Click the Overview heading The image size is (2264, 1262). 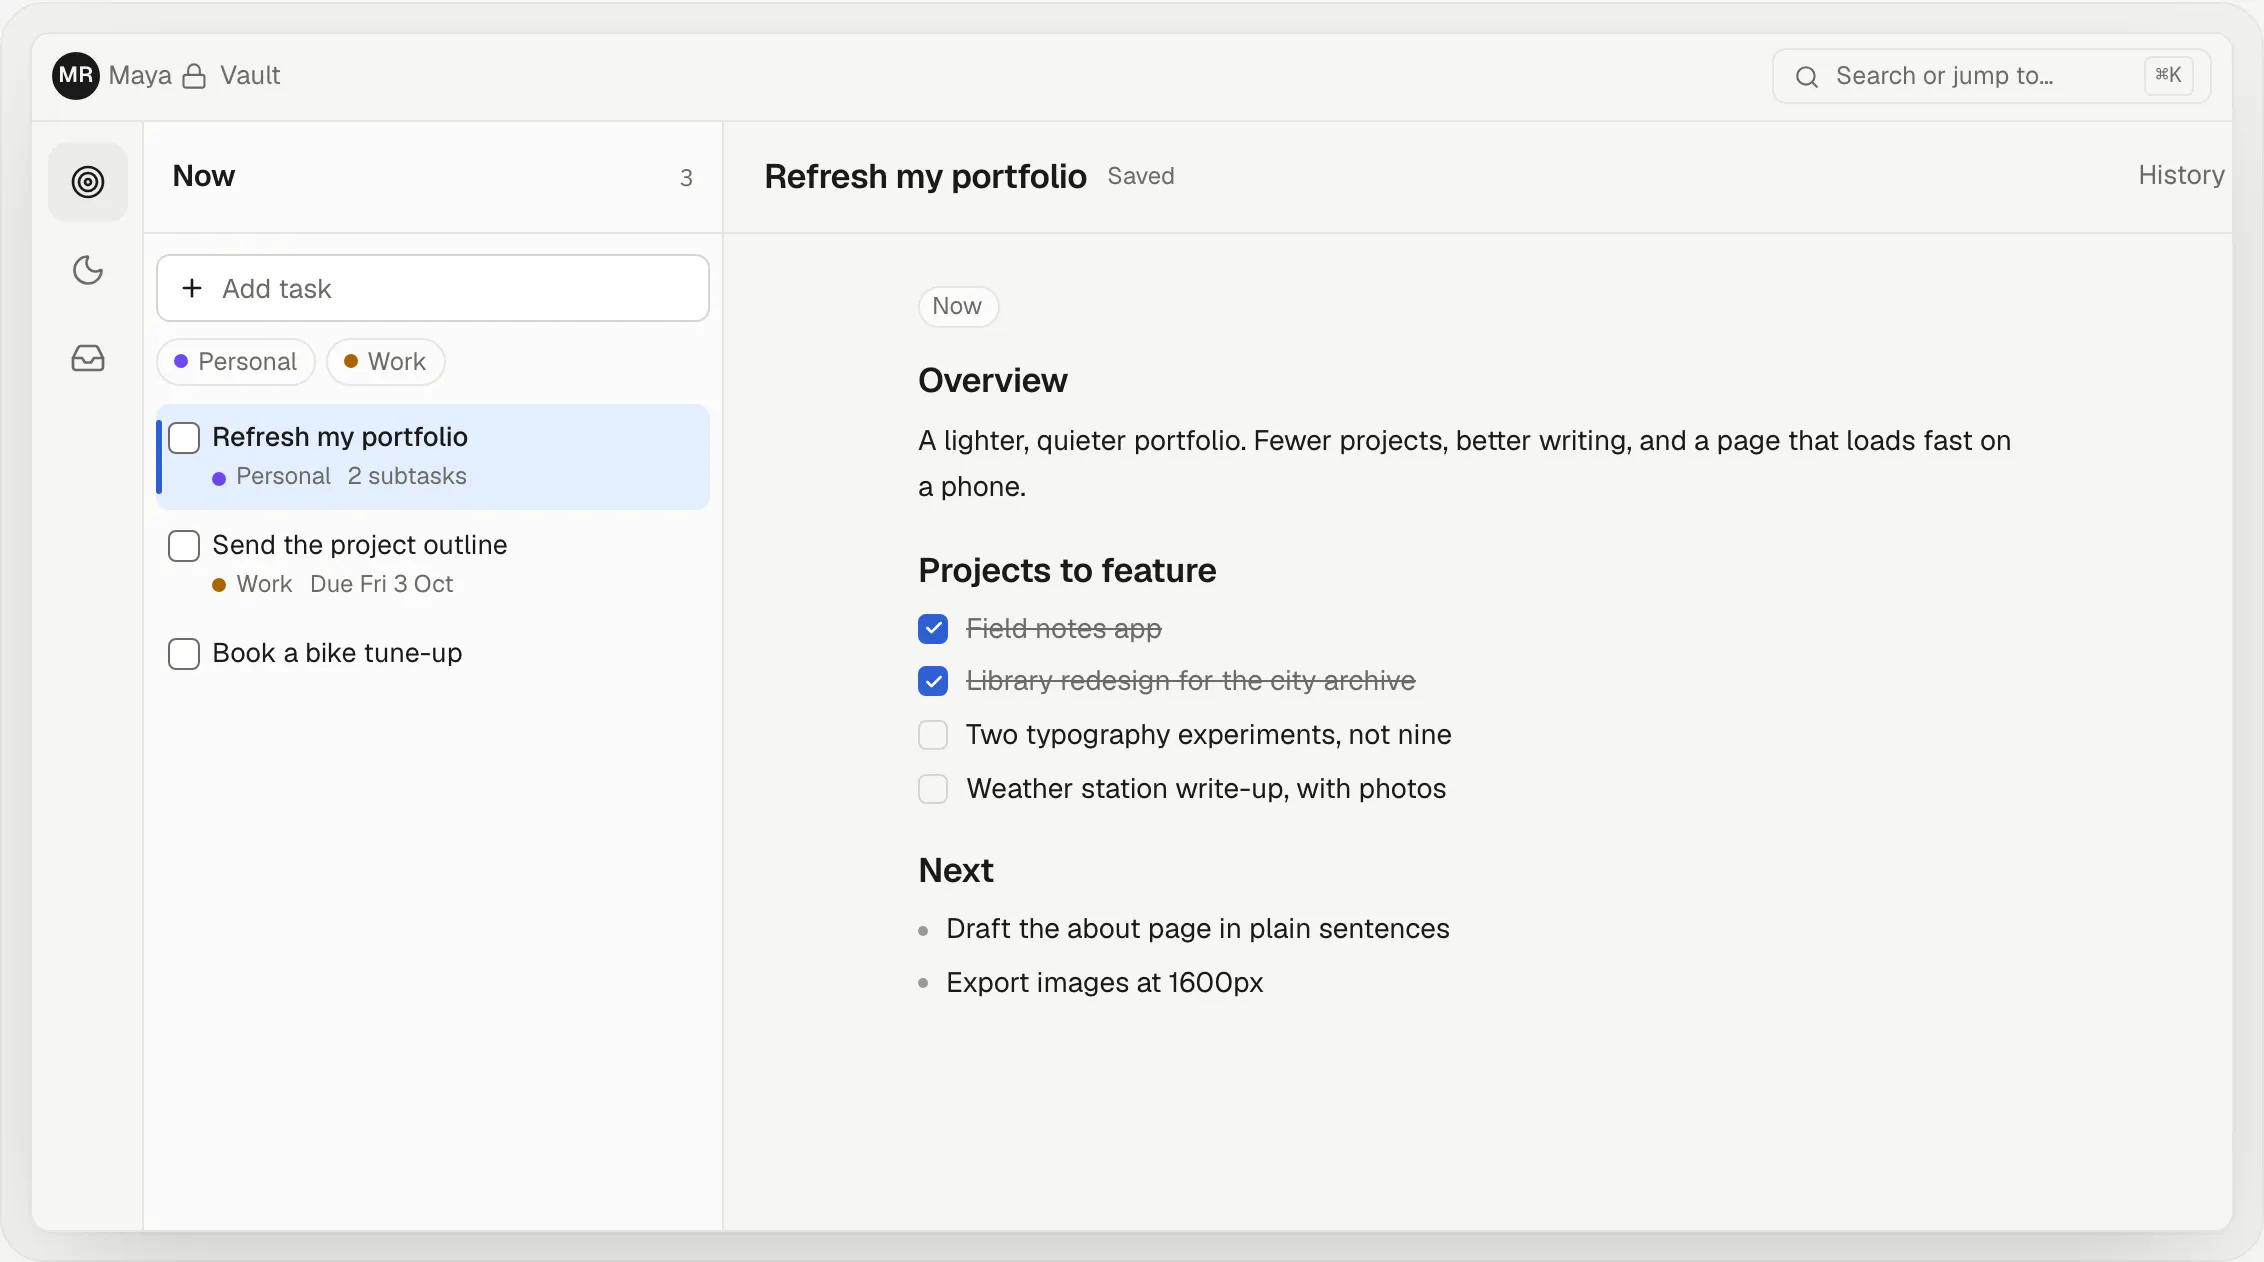(x=993, y=380)
